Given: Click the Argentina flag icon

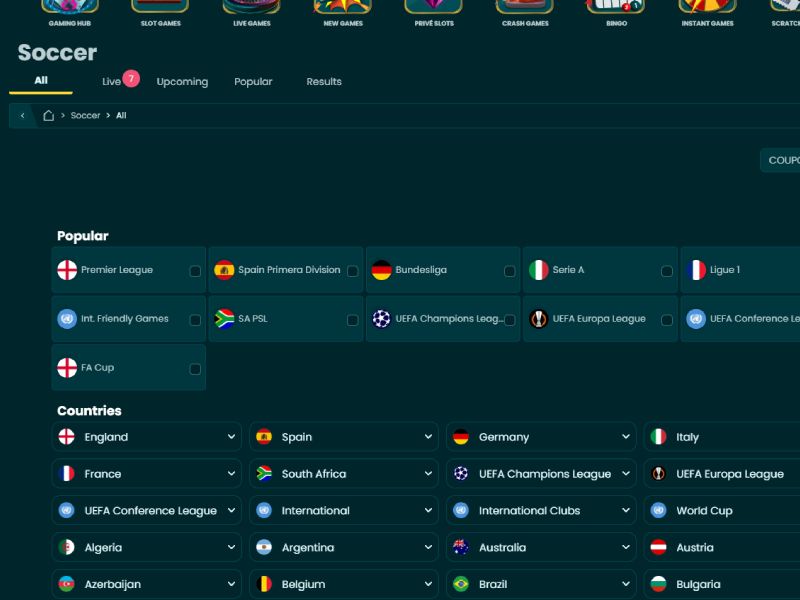Looking at the screenshot, I should [264, 547].
